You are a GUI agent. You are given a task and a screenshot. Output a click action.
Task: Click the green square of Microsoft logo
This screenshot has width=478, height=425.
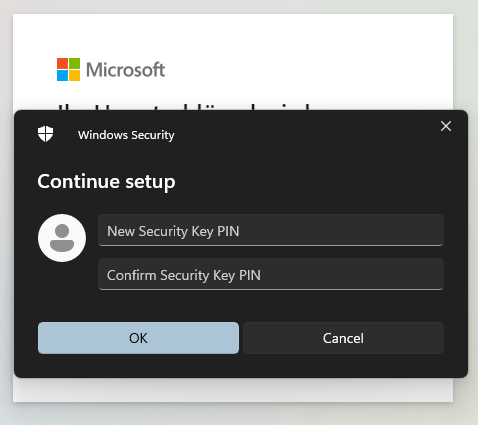tap(75, 63)
